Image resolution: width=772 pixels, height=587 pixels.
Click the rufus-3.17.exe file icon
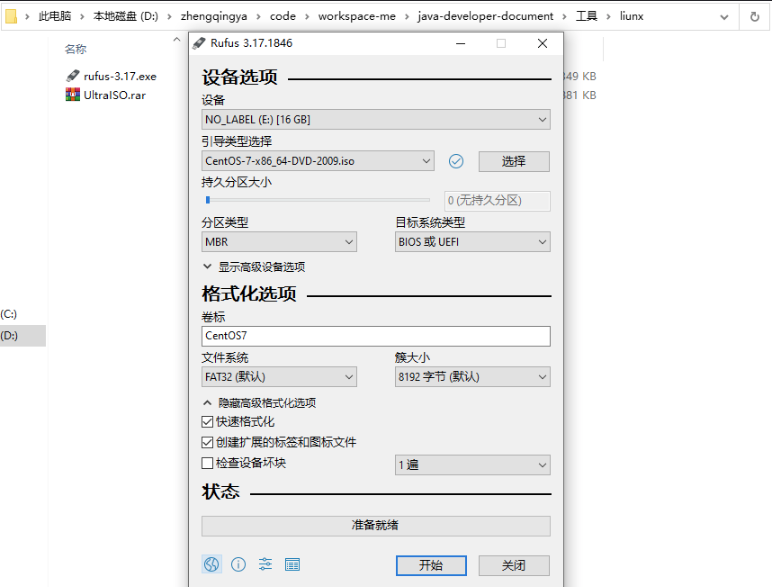pos(73,76)
